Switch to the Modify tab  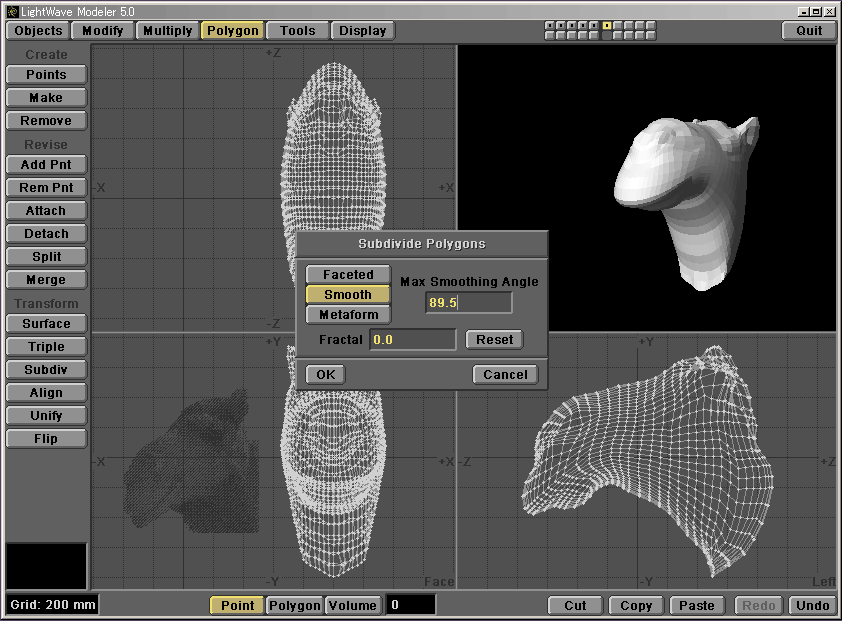(103, 30)
